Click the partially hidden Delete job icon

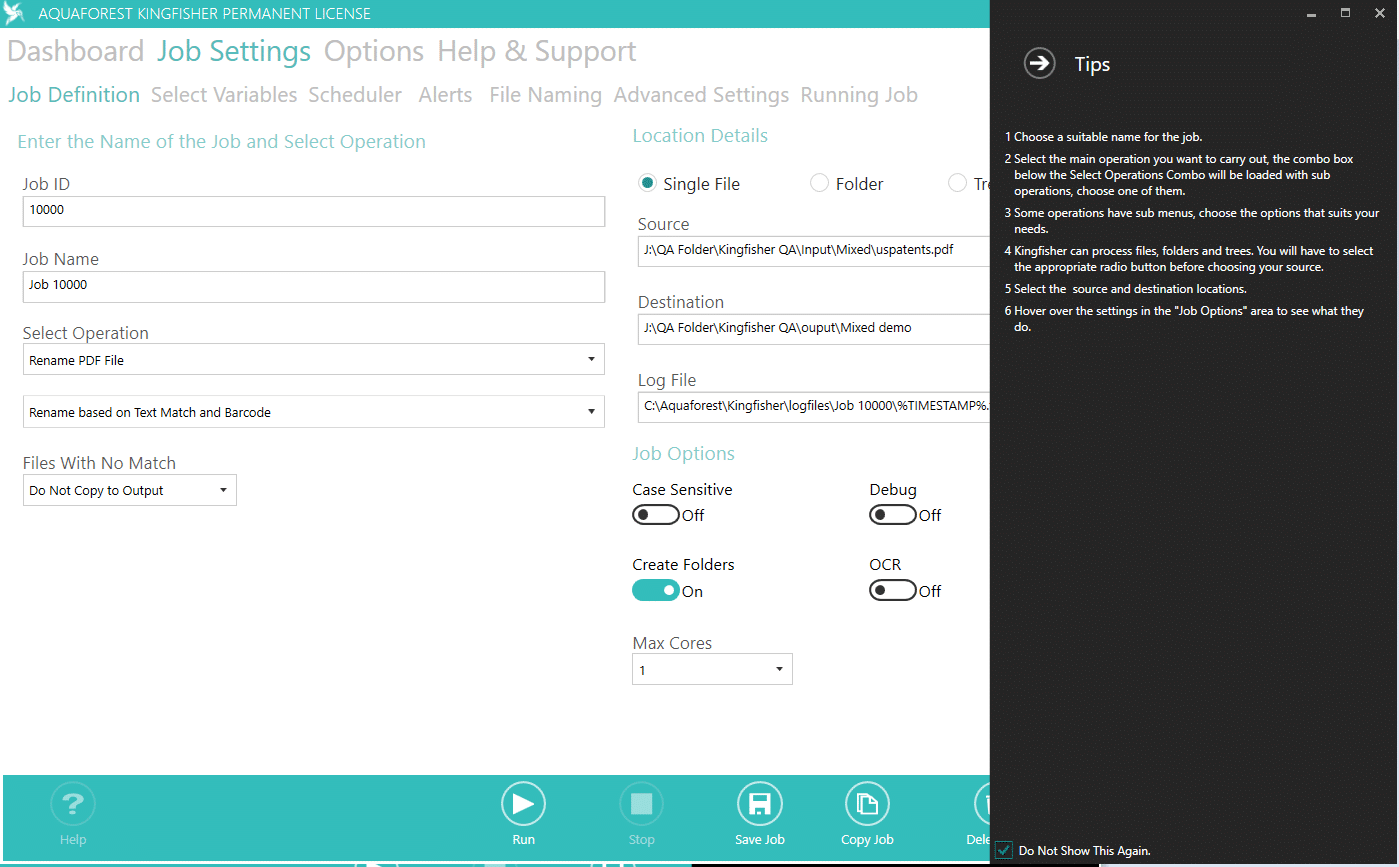982,803
